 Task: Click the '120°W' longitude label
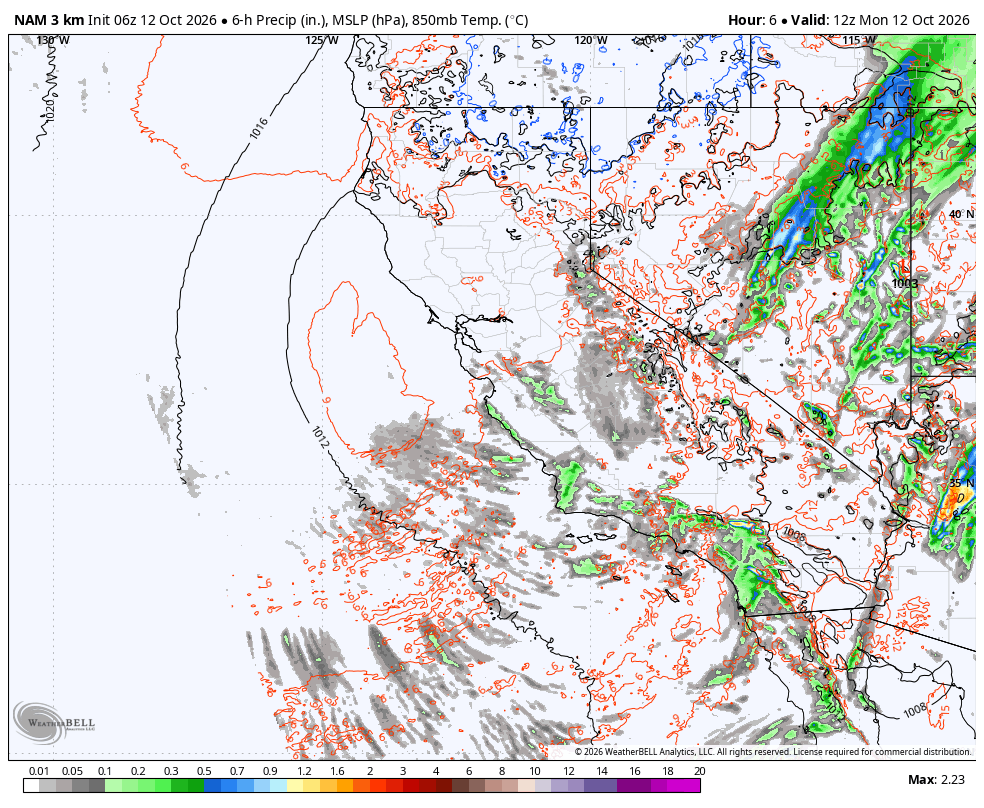[591, 41]
